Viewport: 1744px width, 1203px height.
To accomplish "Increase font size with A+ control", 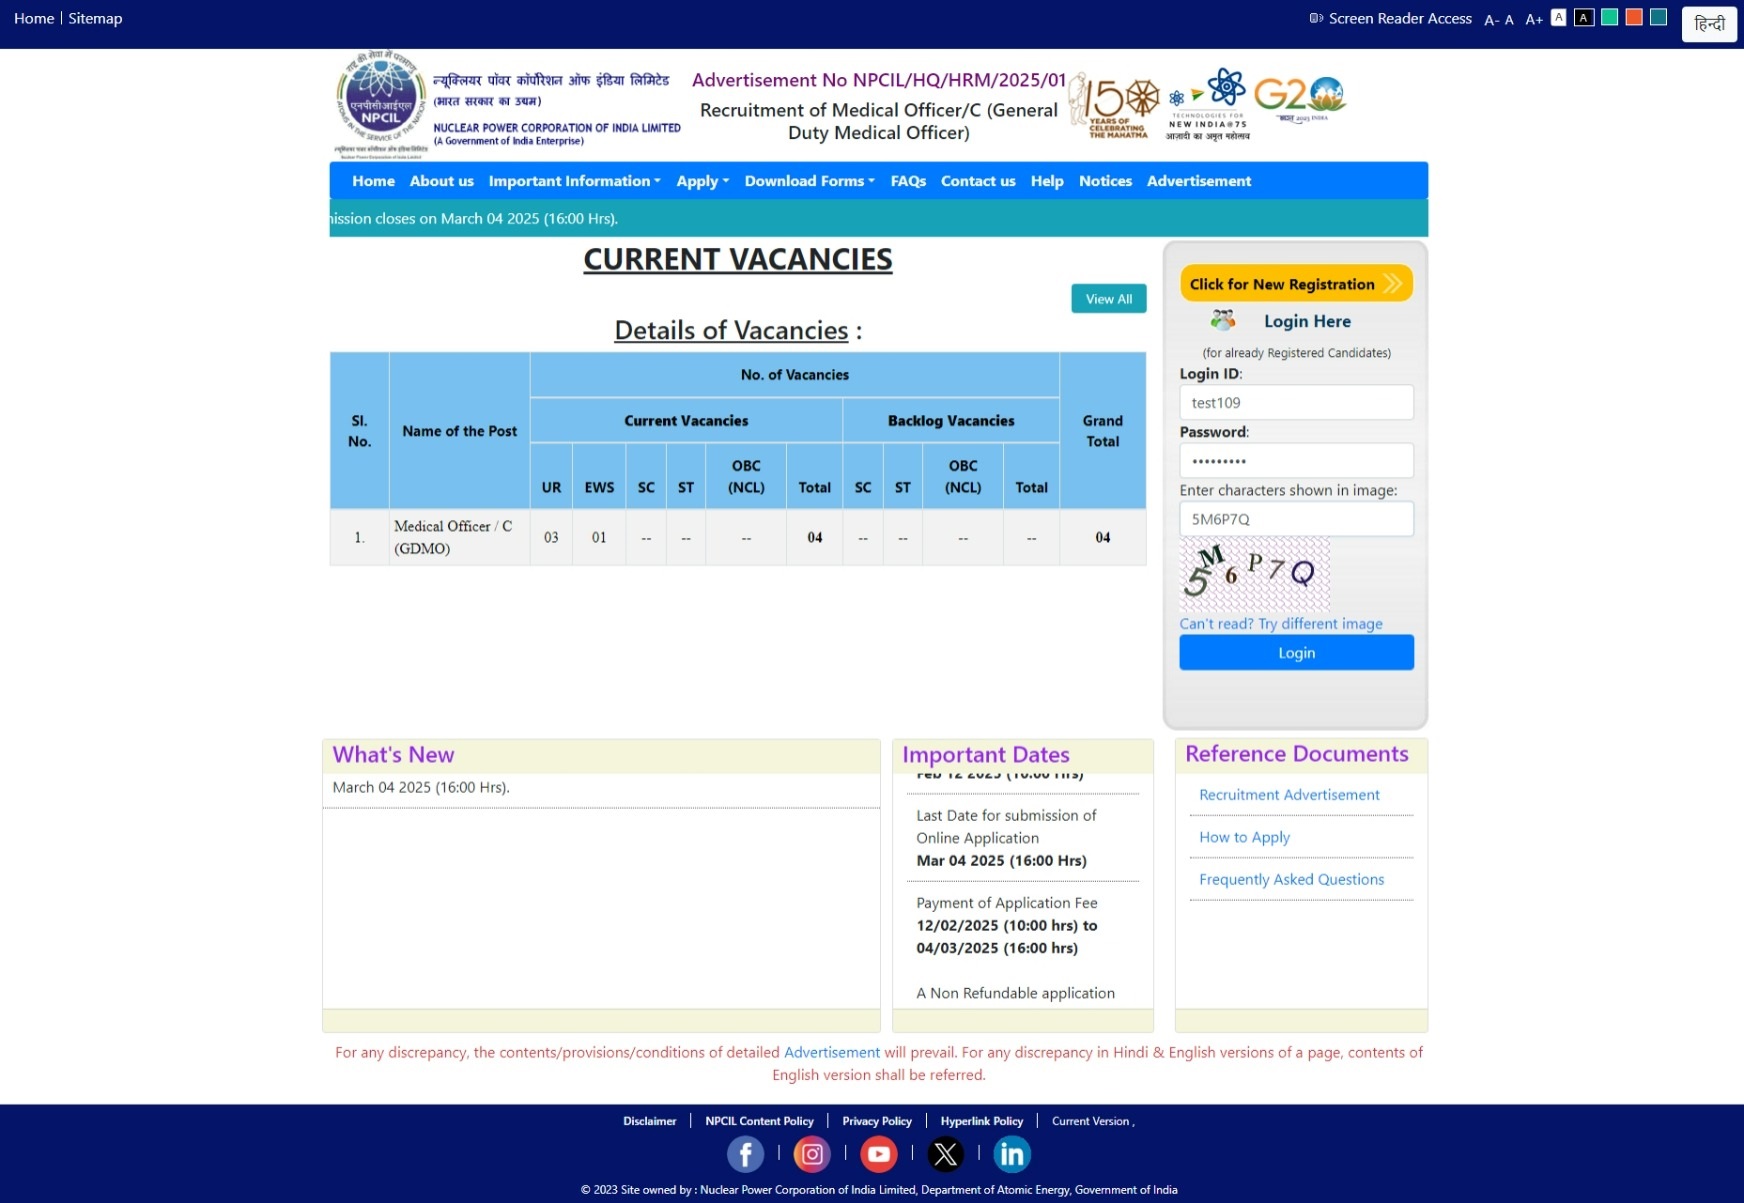I will pyautogui.click(x=1534, y=20).
